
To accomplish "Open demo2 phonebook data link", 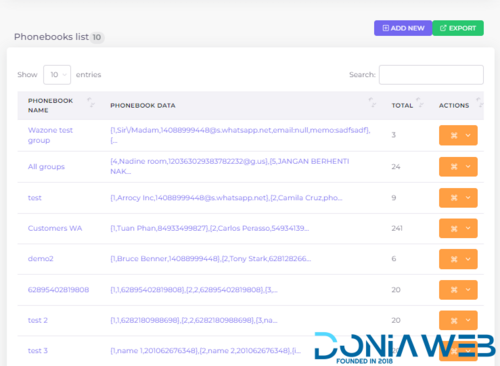I will (x=210, y=259).
